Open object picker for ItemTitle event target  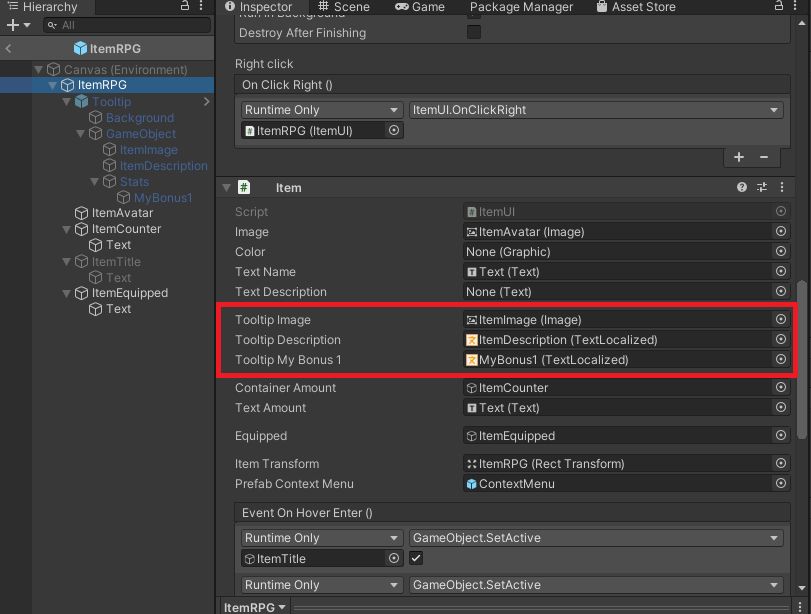pyautogui.click(x=394, y=558)
